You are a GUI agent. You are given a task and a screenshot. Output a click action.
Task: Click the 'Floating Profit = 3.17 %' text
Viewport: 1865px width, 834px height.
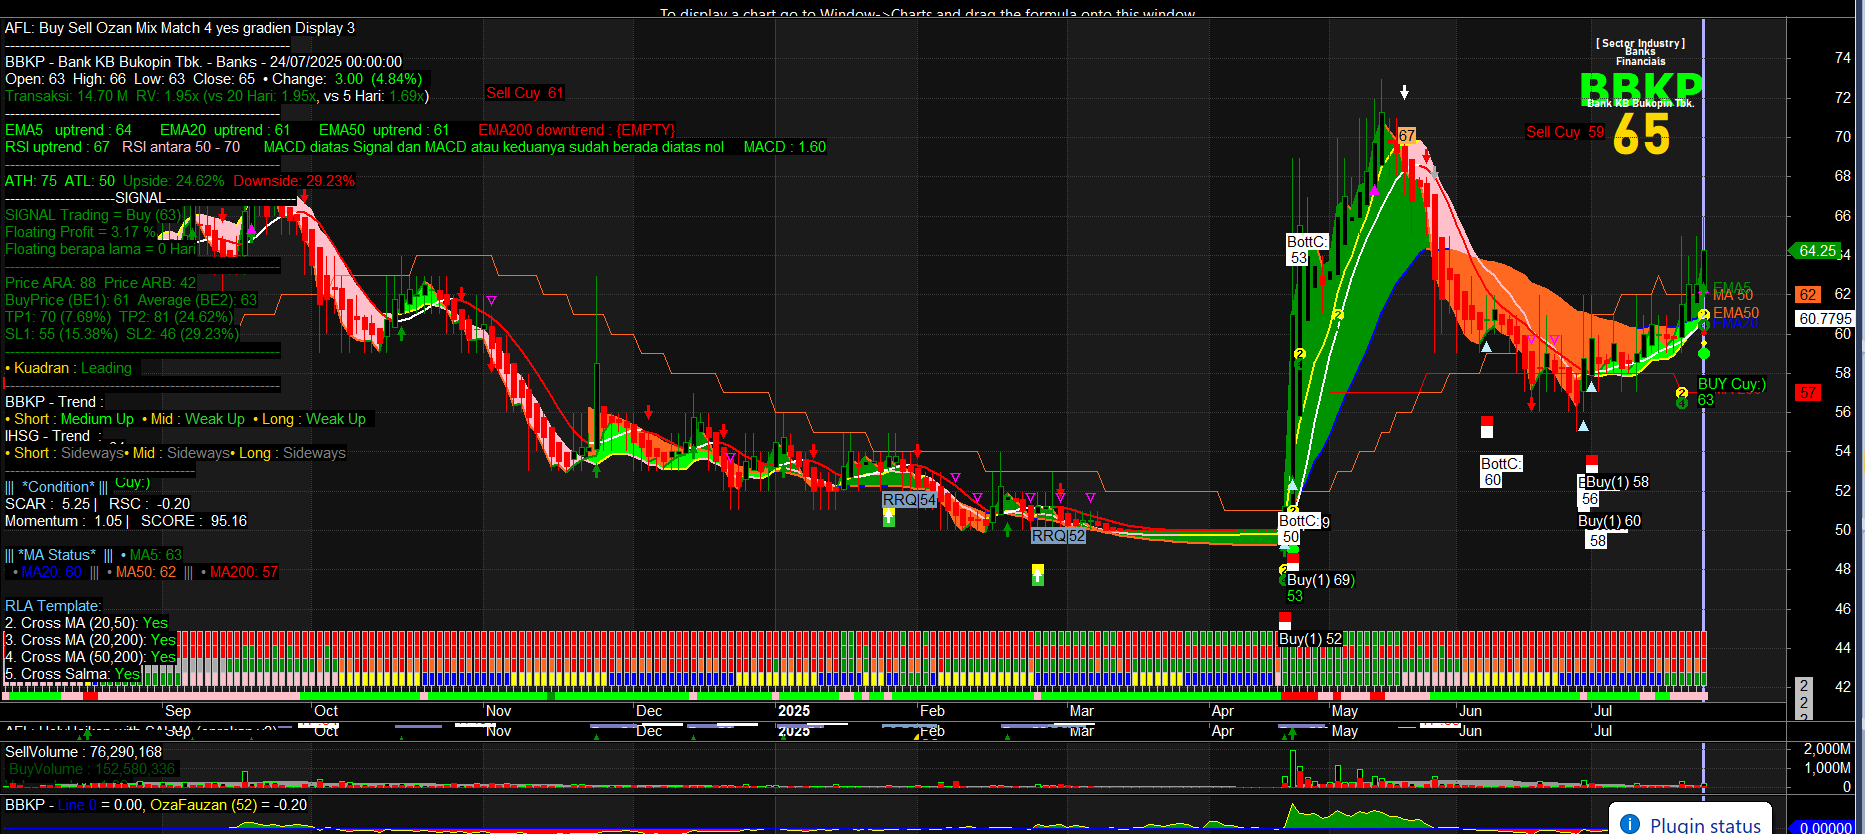point(81,232)
